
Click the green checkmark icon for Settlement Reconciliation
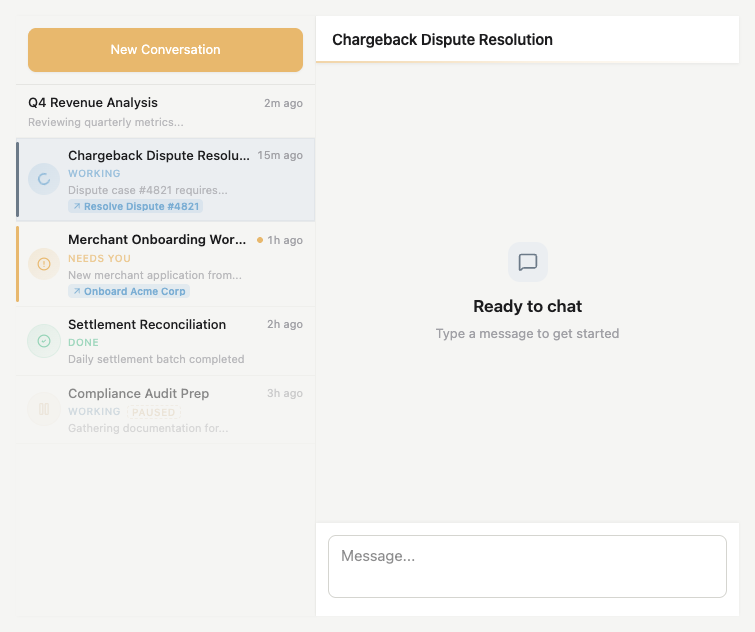click(43, 341)
